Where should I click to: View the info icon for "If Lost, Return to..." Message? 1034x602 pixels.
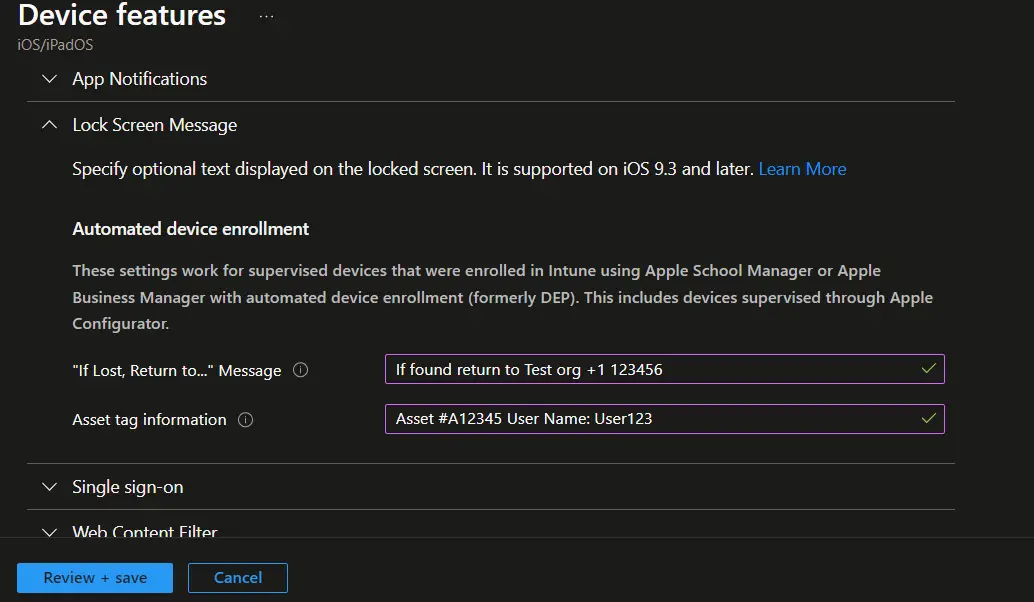[300, 369]
